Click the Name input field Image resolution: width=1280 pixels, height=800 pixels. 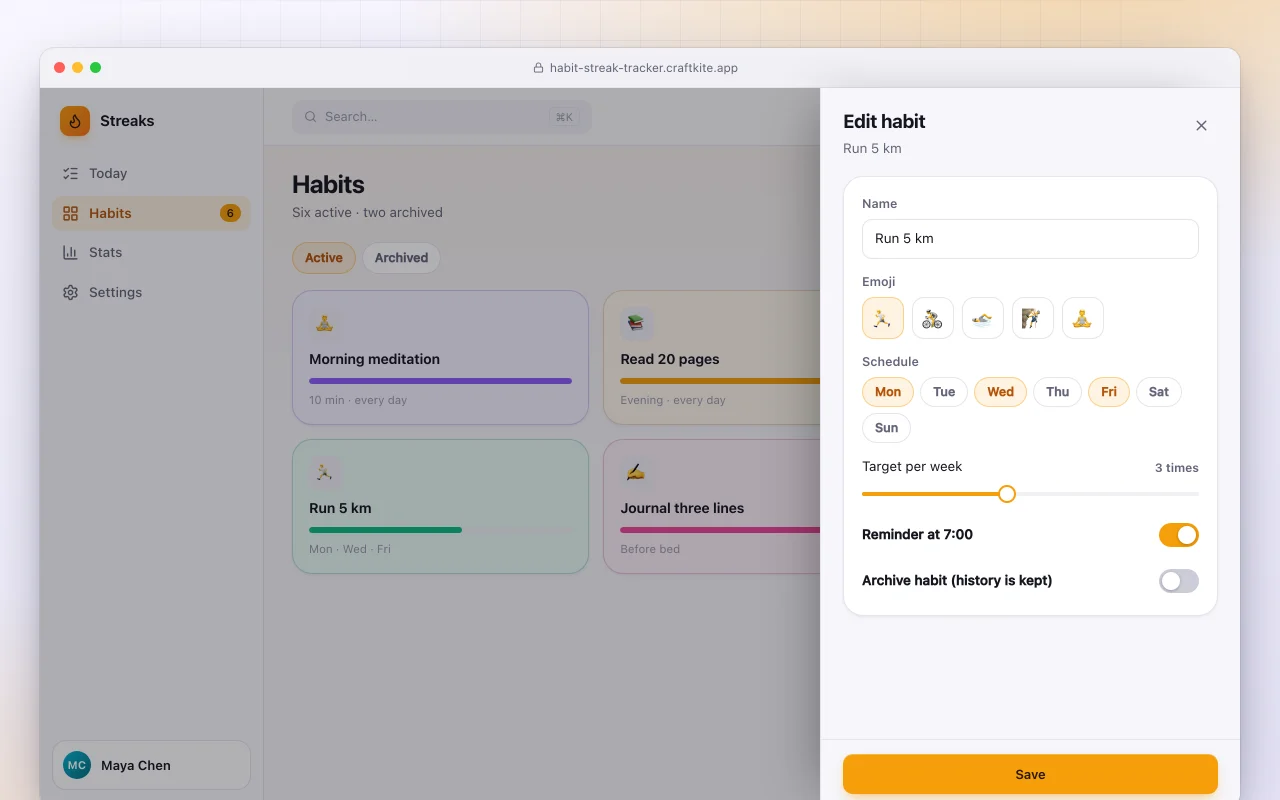tap(1030, 239)
